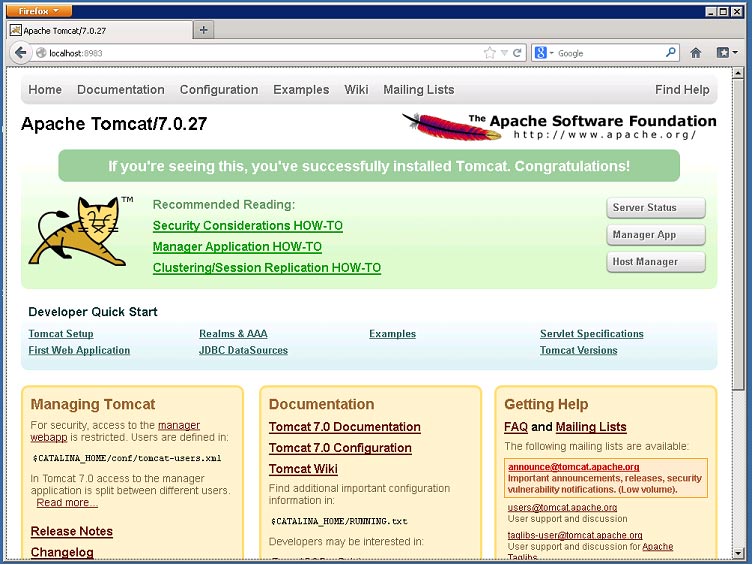Screen dimensions: 753x565
Task: Open the manager webapp link
Action: tap(179, 425)
